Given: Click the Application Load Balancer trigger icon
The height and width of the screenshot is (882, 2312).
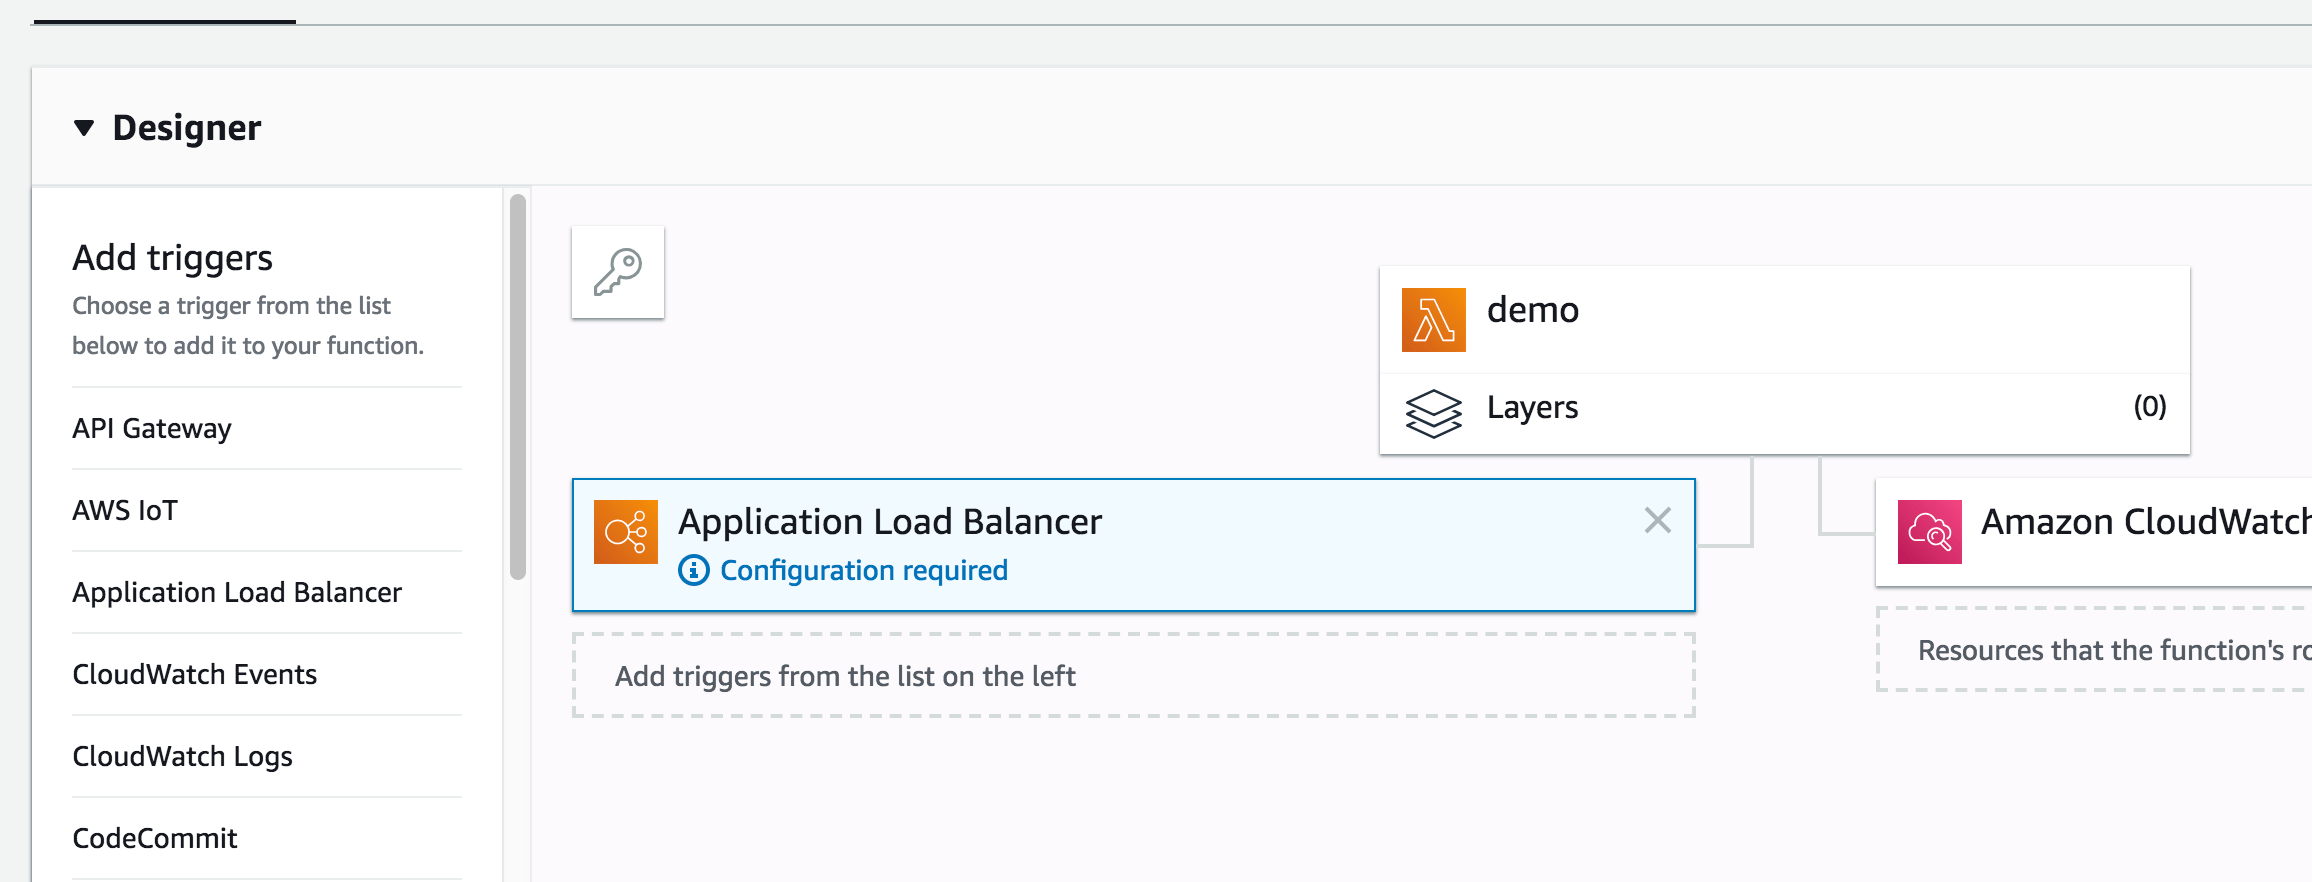Looking at the screenshot, I should tap(626, 532).
